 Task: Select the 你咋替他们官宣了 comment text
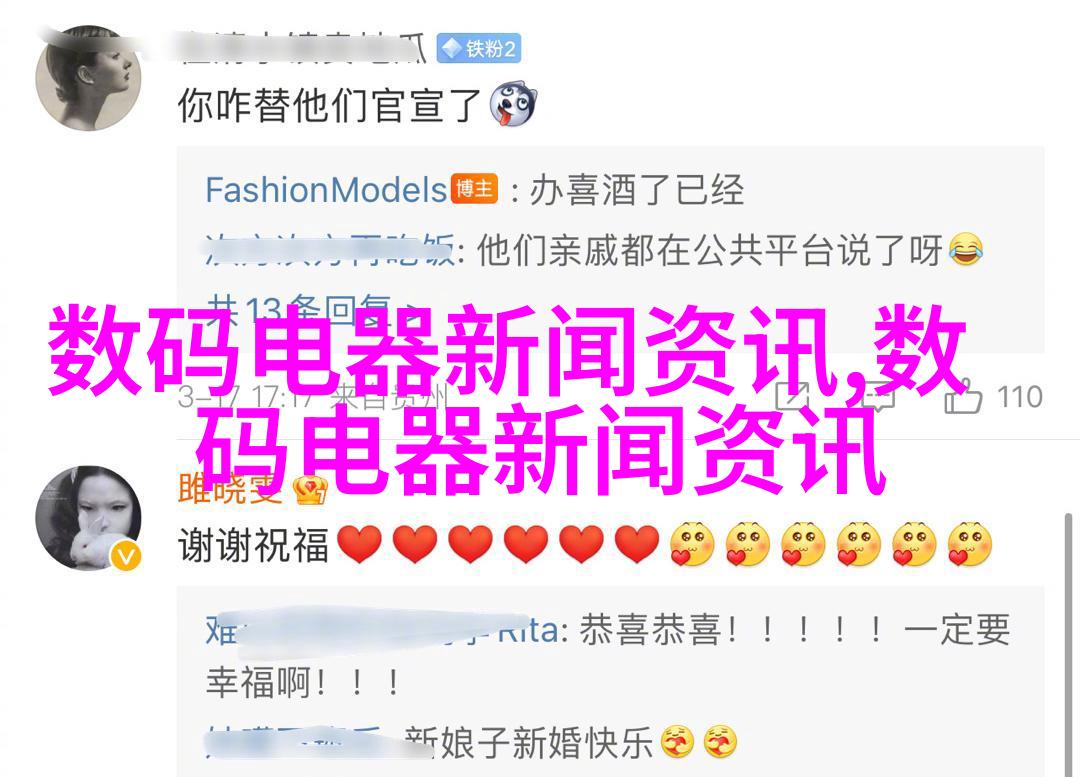tap(329, 105)
